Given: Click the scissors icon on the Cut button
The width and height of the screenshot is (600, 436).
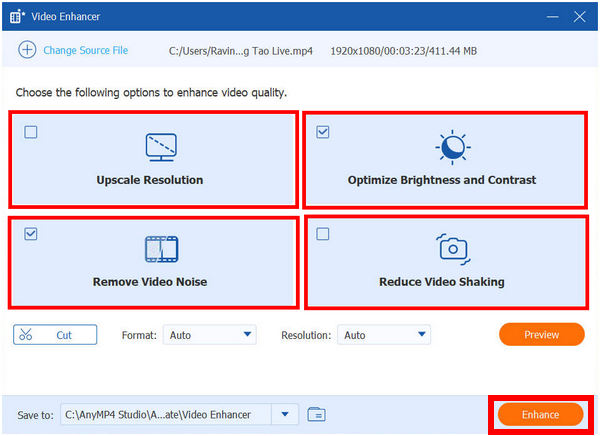Looking at the screenshot, I should [x=26, y=335].
